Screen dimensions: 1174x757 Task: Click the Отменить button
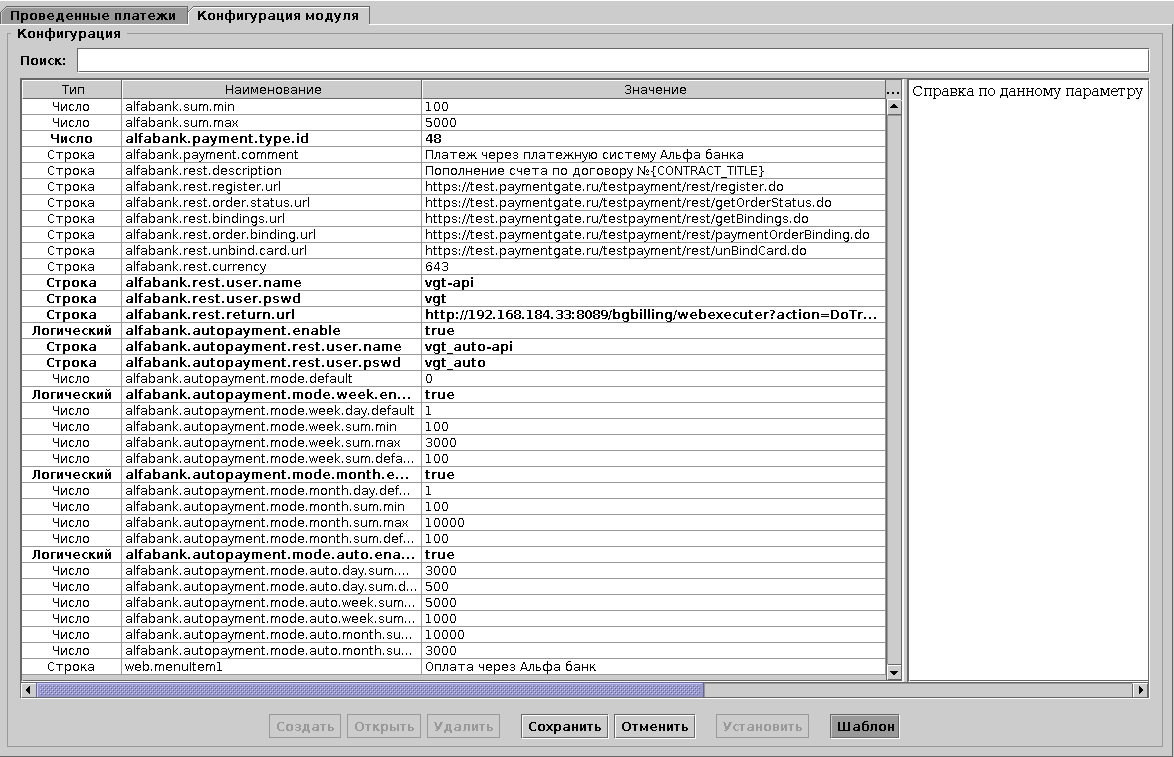[x=654, y=726]
